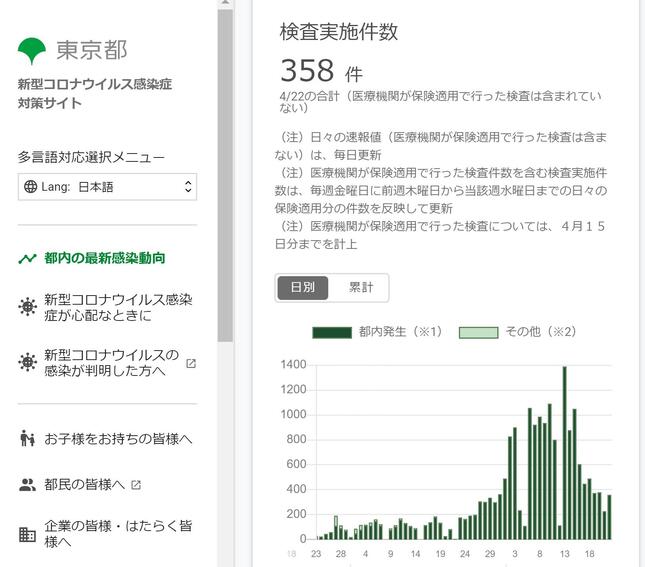The height and width of the screenshot is (567, 645).
Task: Click the people icon beside 都民の皆様へ
Action: 27,485
